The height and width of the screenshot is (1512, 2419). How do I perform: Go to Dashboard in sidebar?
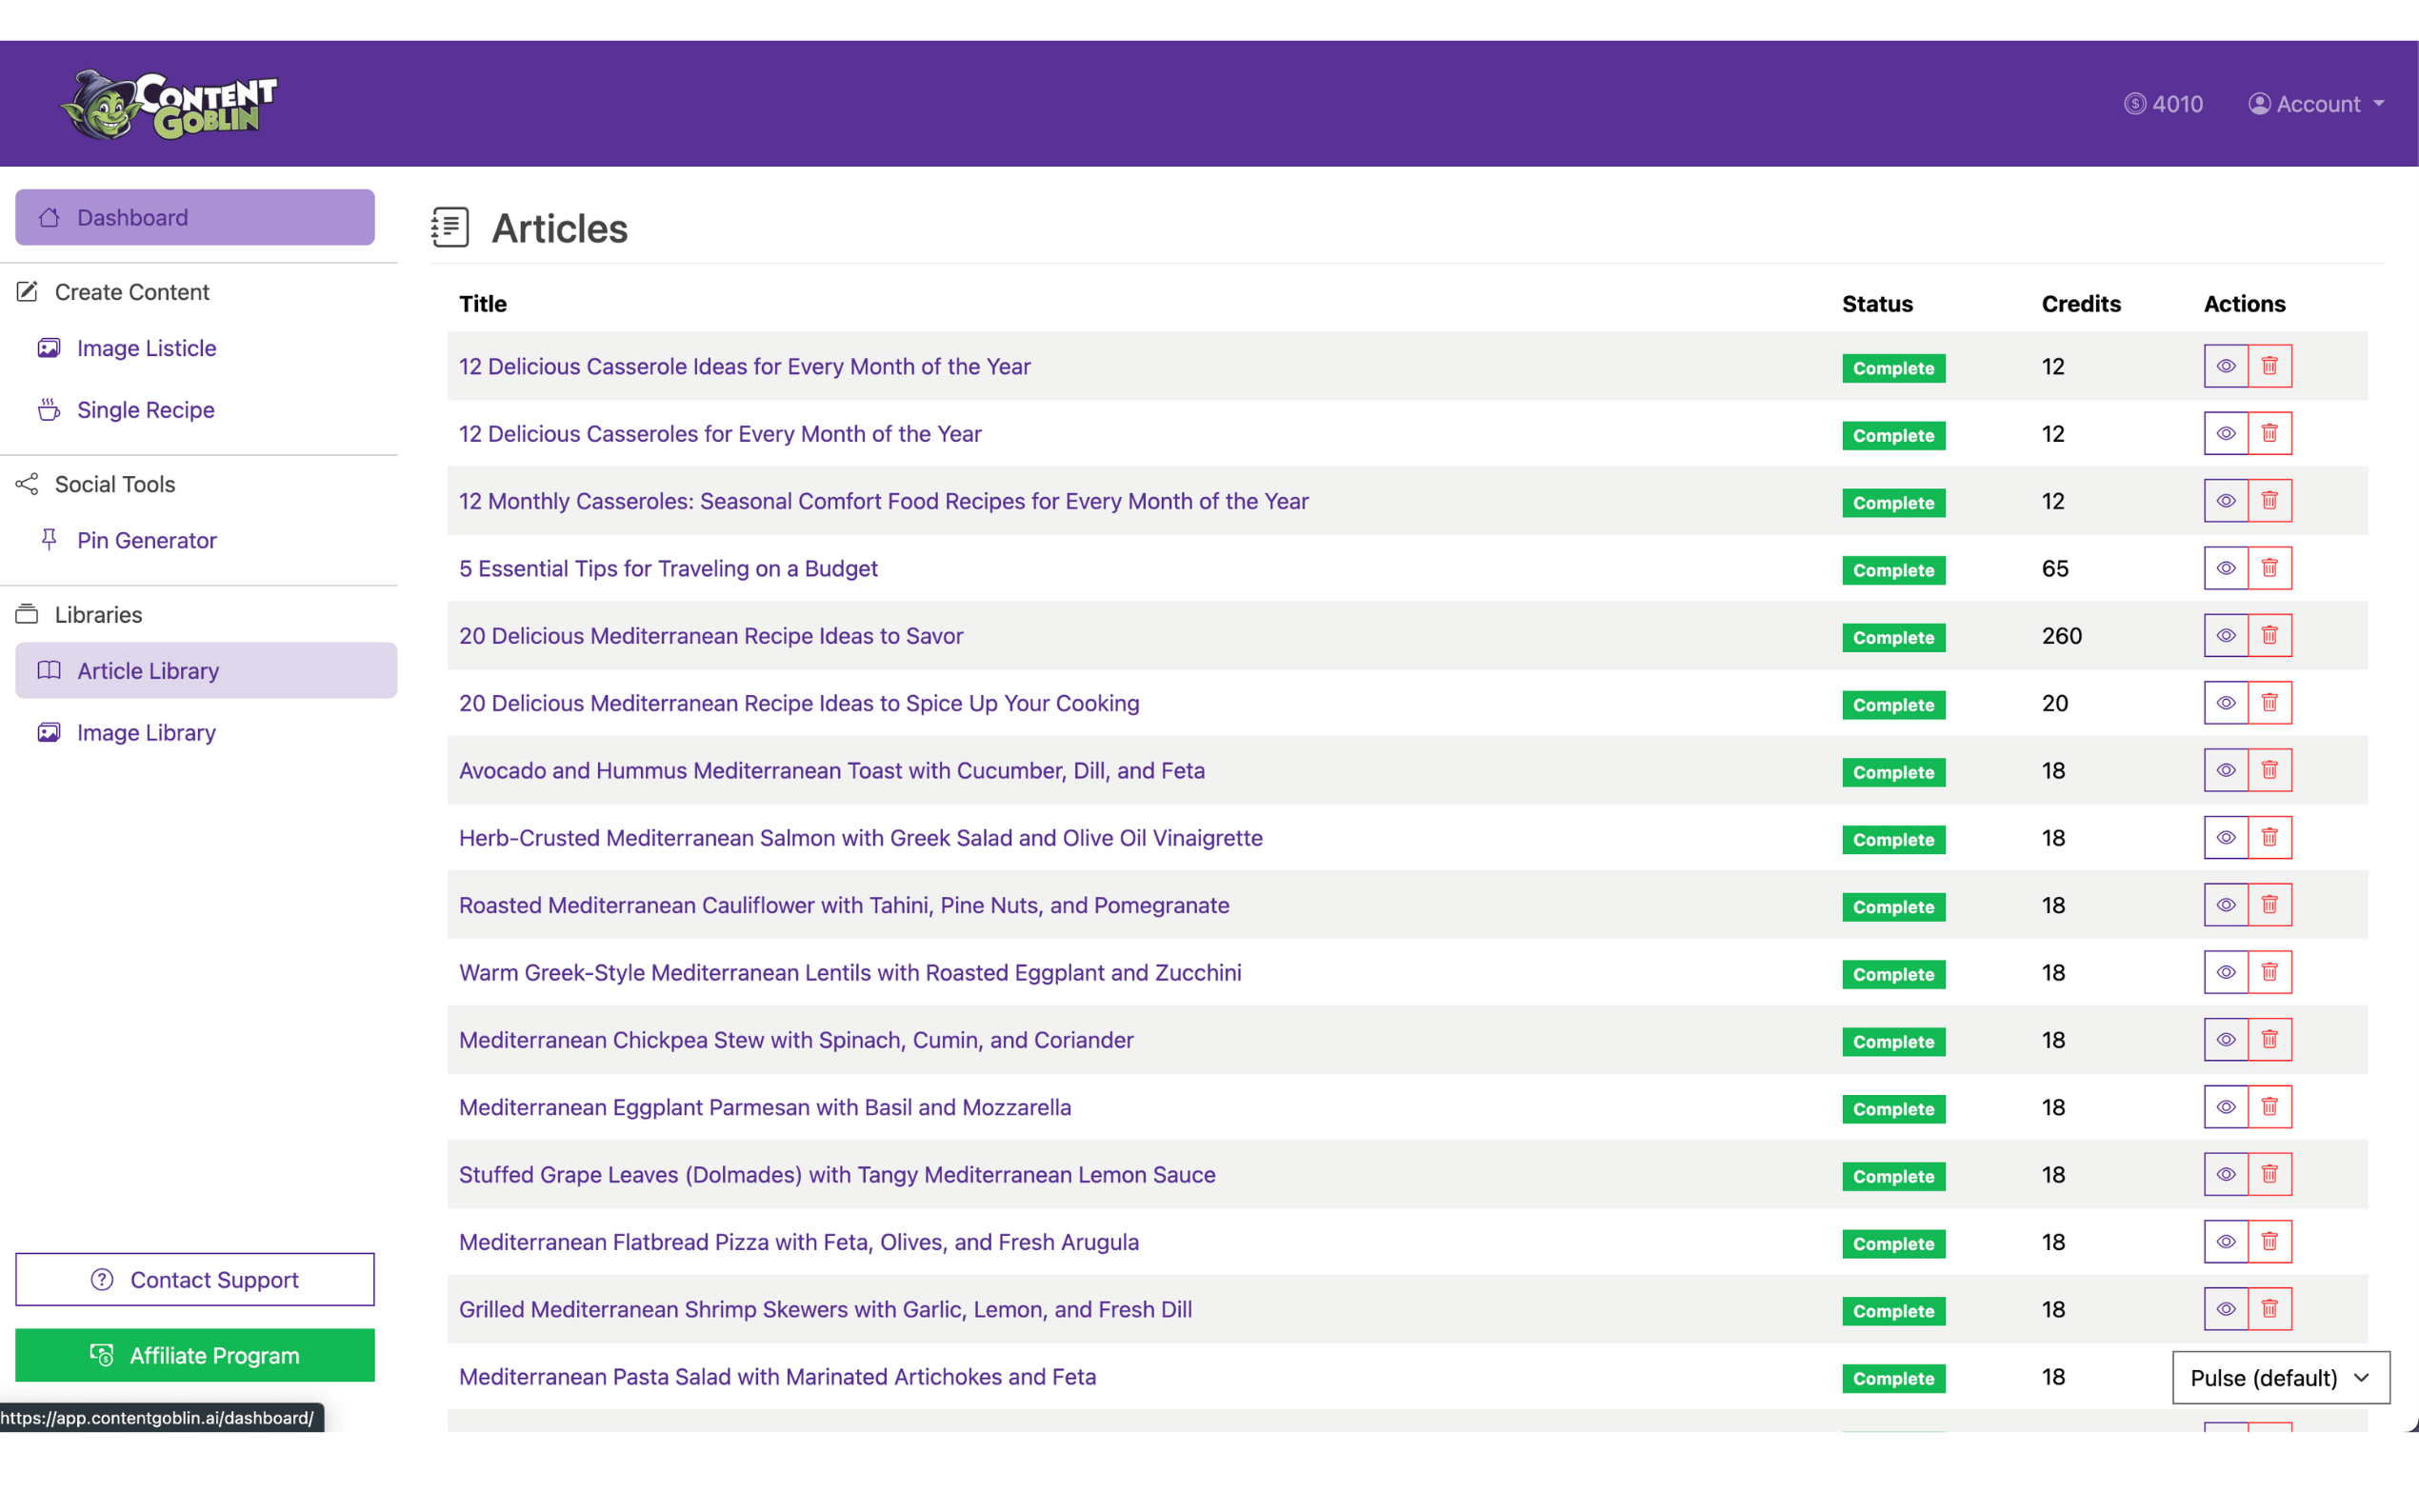coord(195,217)
